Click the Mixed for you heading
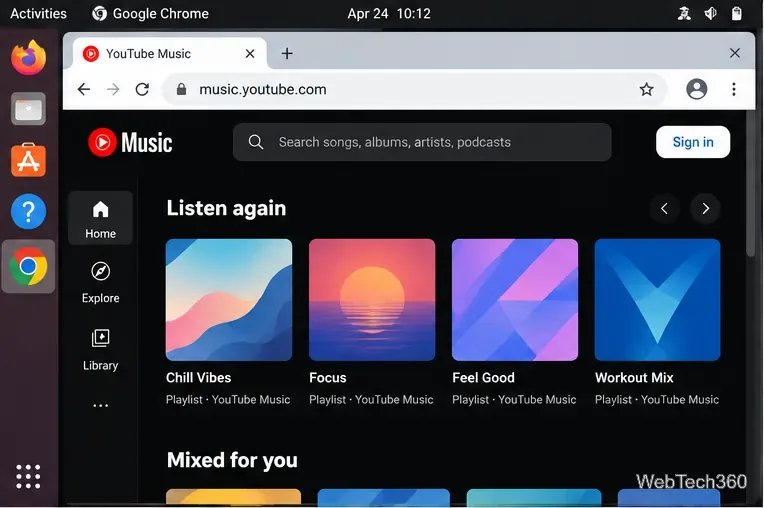The width and height of the screenshot is (764, 508). click(x=232, y=460)
